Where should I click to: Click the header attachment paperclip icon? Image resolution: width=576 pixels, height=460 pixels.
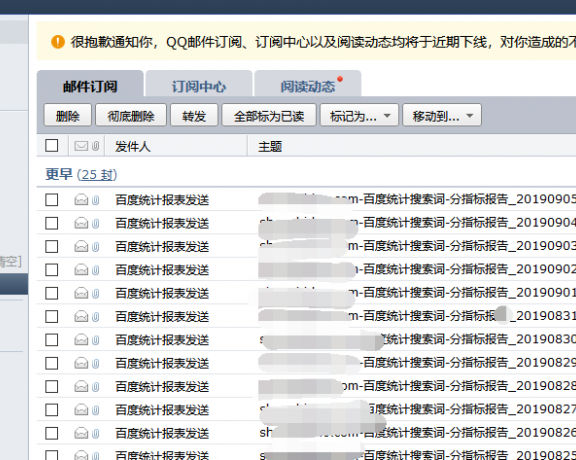96,146
